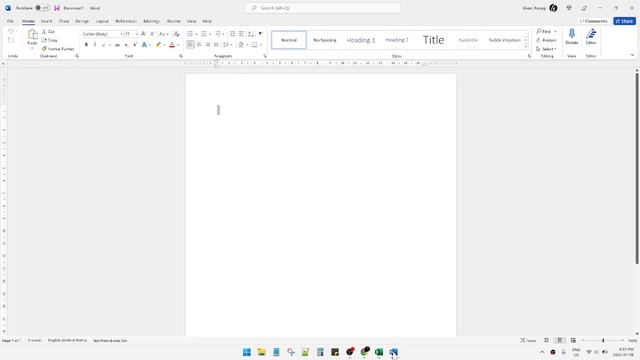Toggle show paragraph marks
The height and width of the screenshot is (360, 640).
(260, 34)
